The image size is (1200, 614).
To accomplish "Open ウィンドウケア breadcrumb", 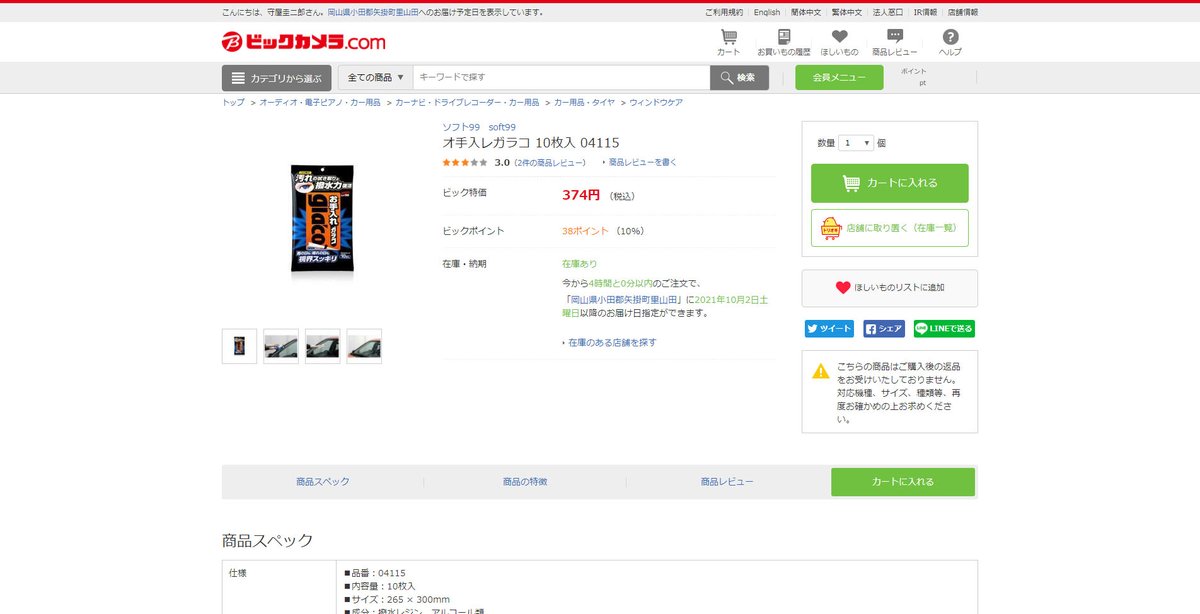I will (656, 103).
